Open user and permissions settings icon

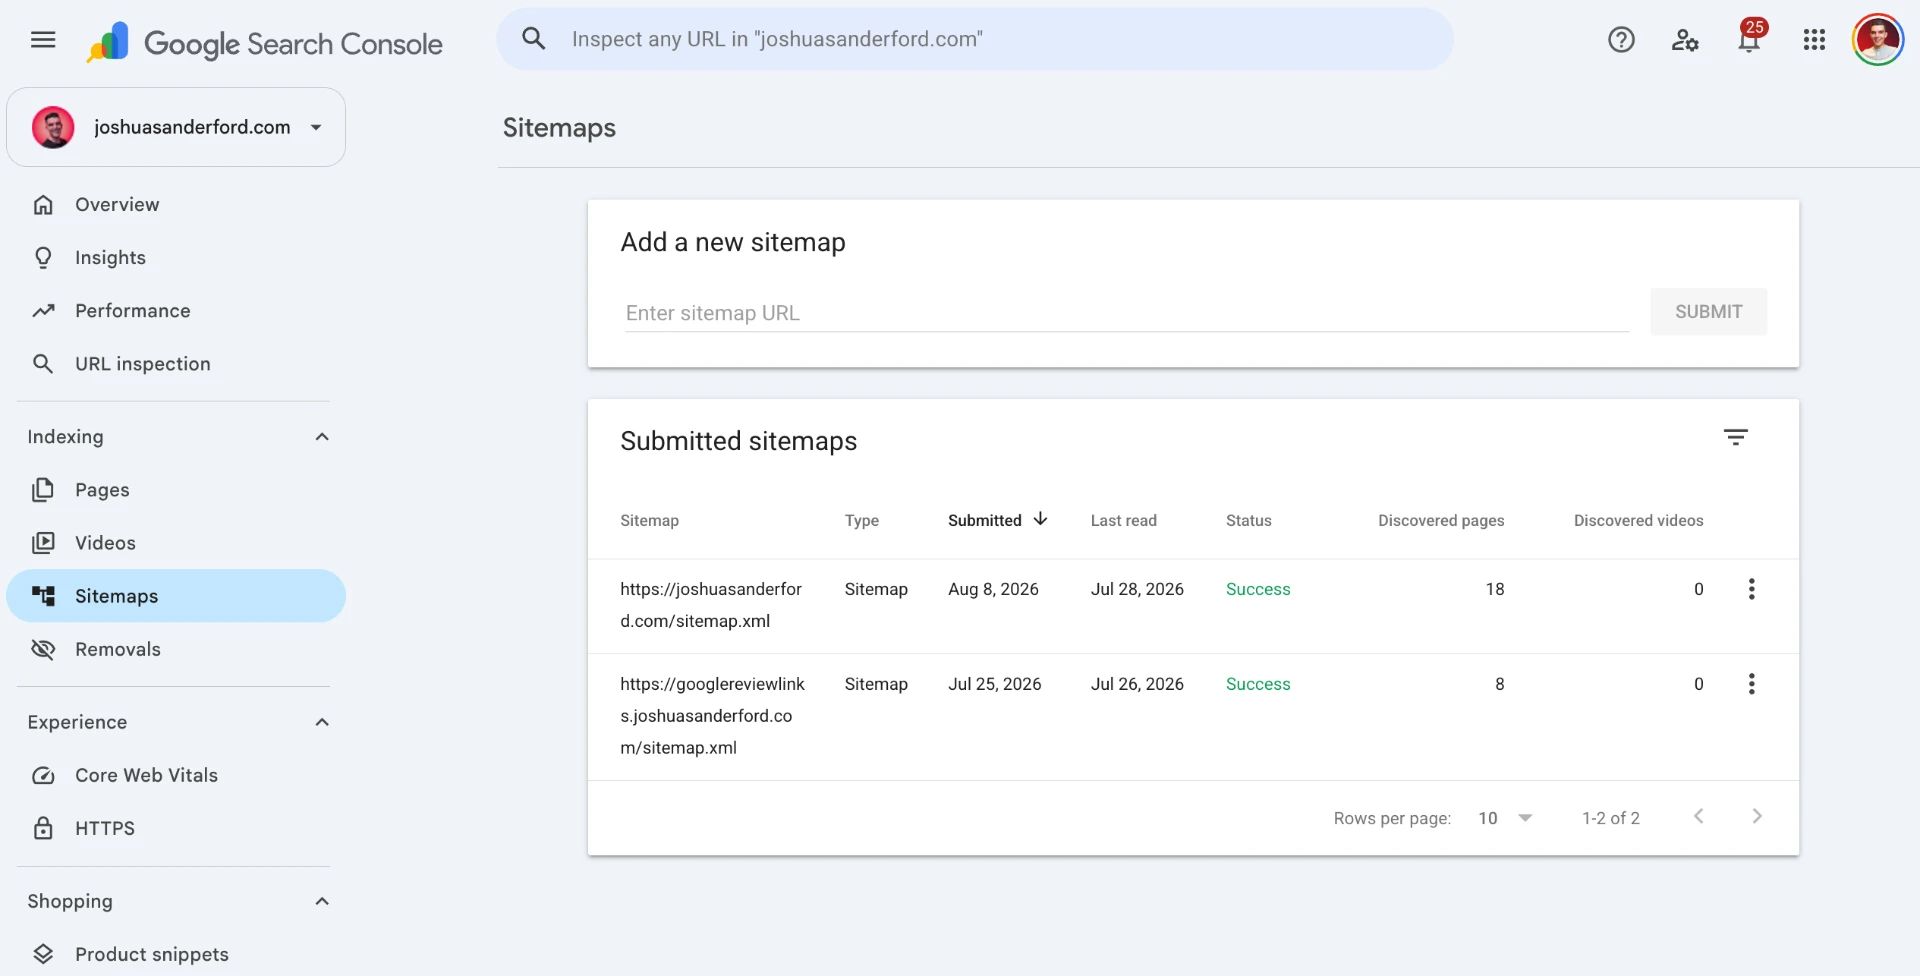1685,40
